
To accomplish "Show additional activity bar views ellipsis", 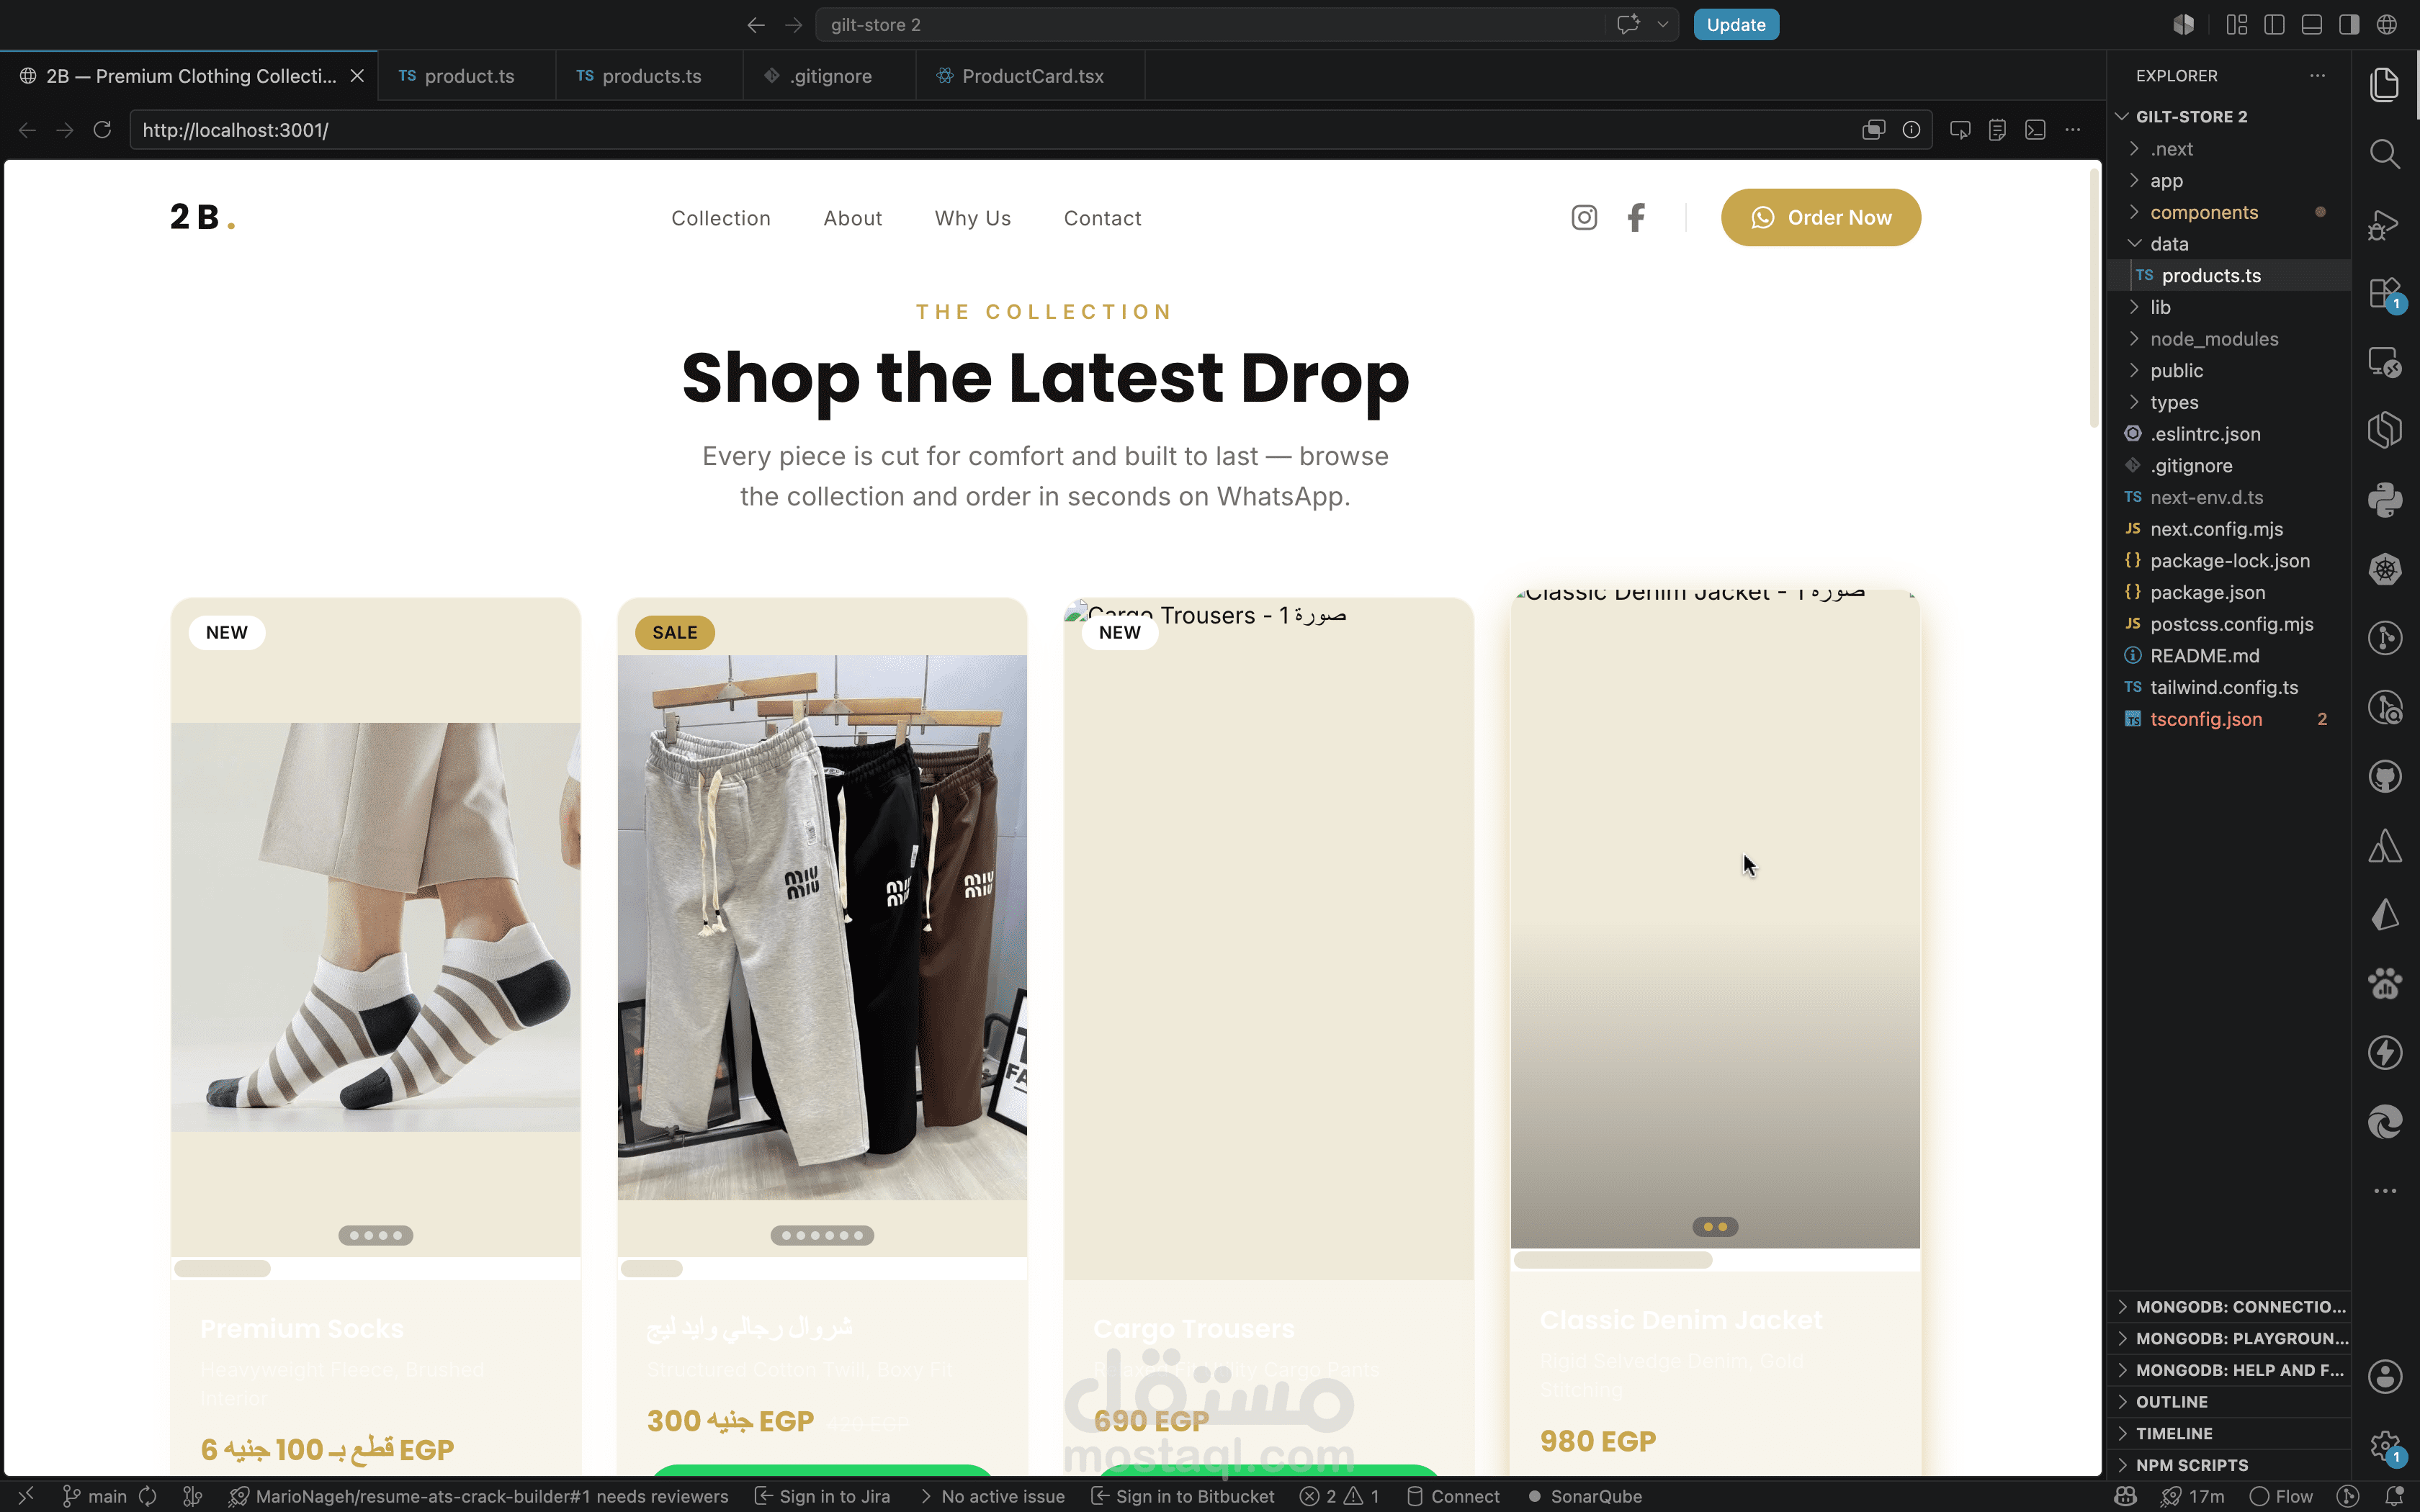I will (2385, 1191).
